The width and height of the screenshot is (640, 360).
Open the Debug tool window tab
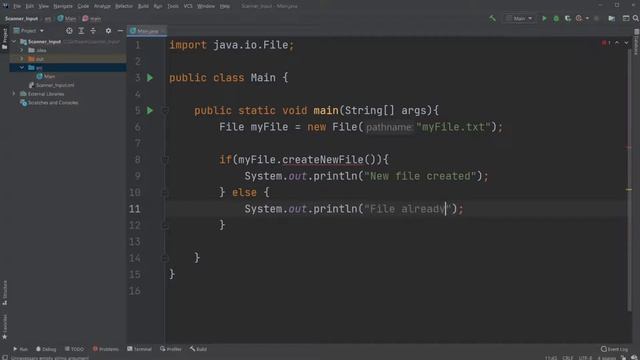click(46, 349)
